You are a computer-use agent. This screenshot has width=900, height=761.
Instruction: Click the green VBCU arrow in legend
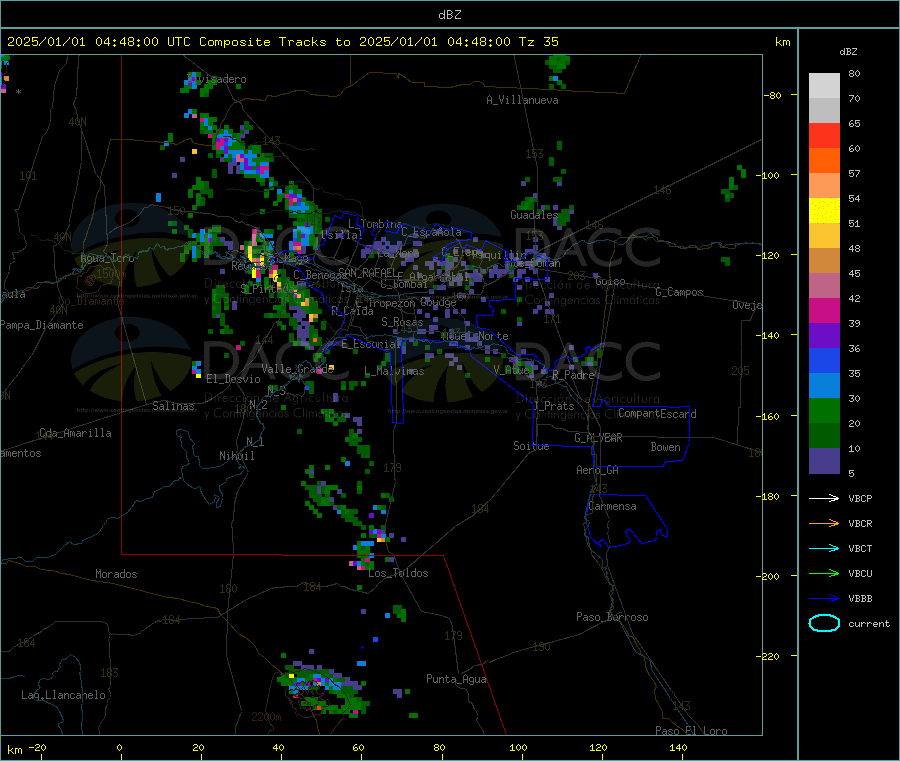[824, 573]
